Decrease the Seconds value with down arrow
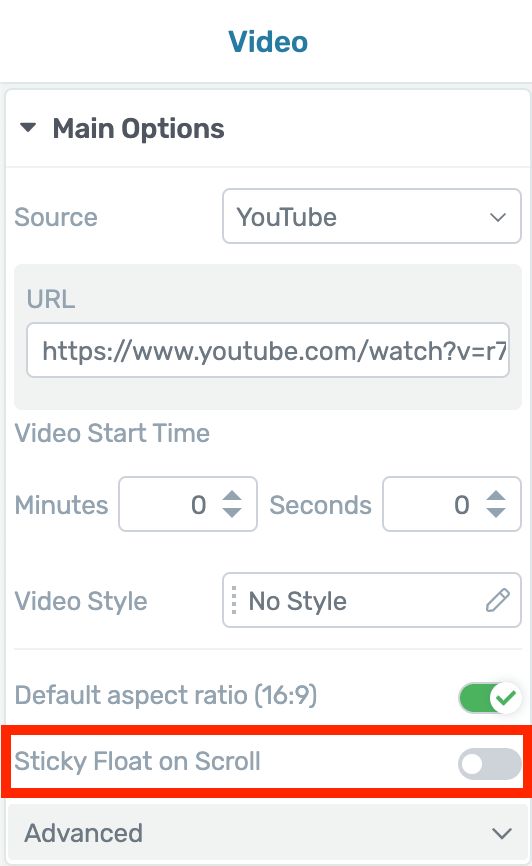532x866 pixels. click(x=496, y=512)
